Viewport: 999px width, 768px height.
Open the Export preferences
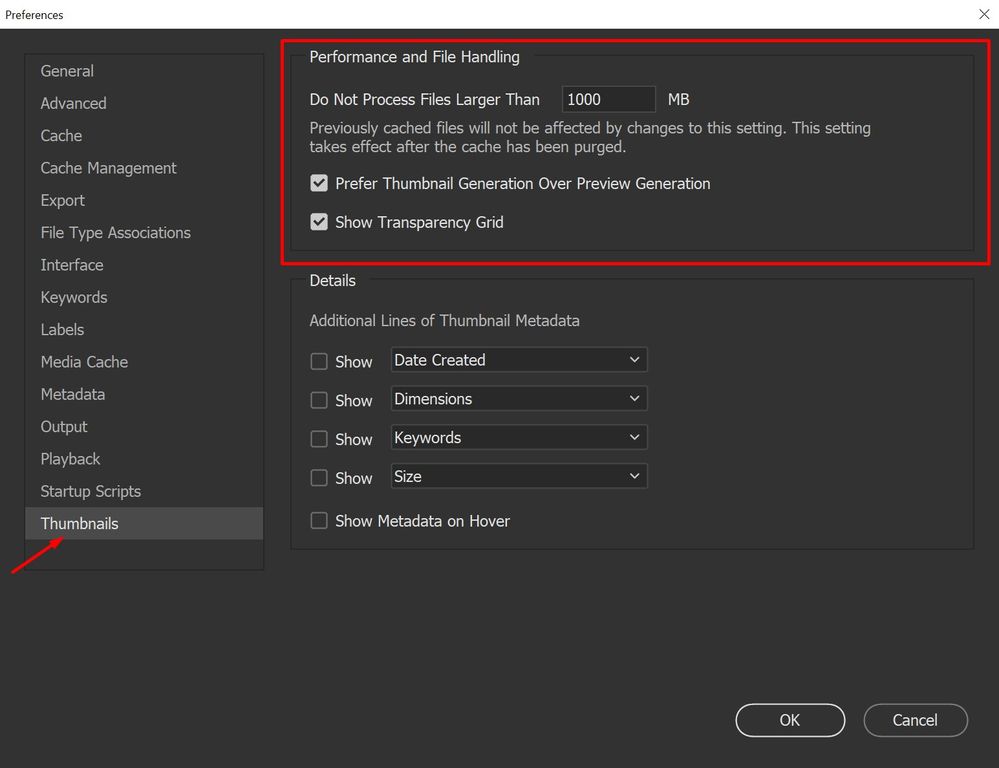click(x=62, y=200)
